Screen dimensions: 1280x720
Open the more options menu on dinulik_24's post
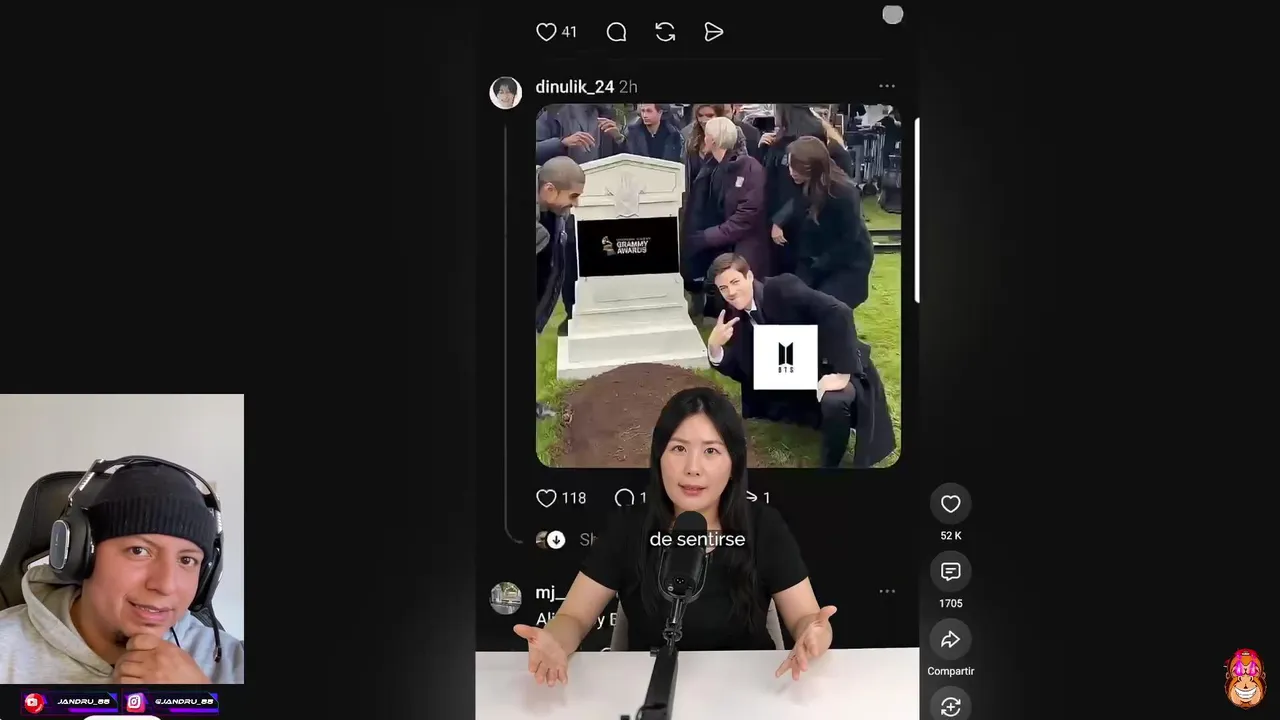coord(887,86)
